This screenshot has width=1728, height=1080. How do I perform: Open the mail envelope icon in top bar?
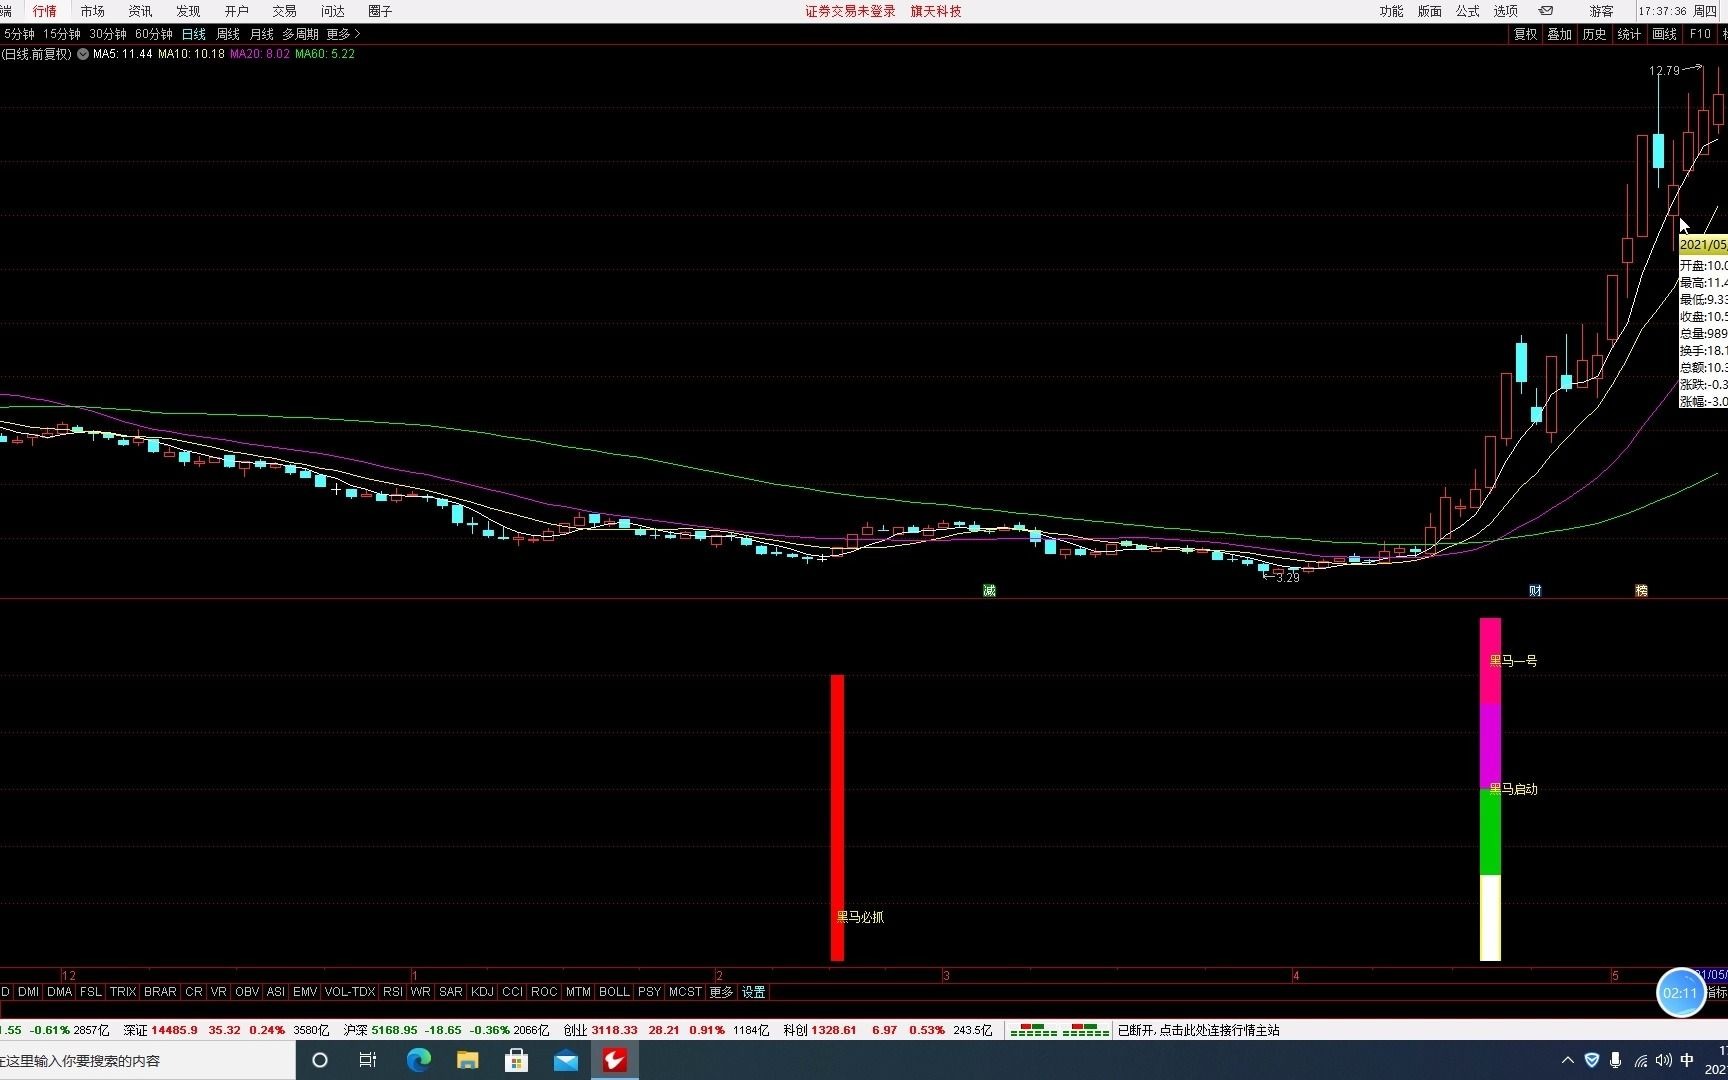(x=1546, y=11)
